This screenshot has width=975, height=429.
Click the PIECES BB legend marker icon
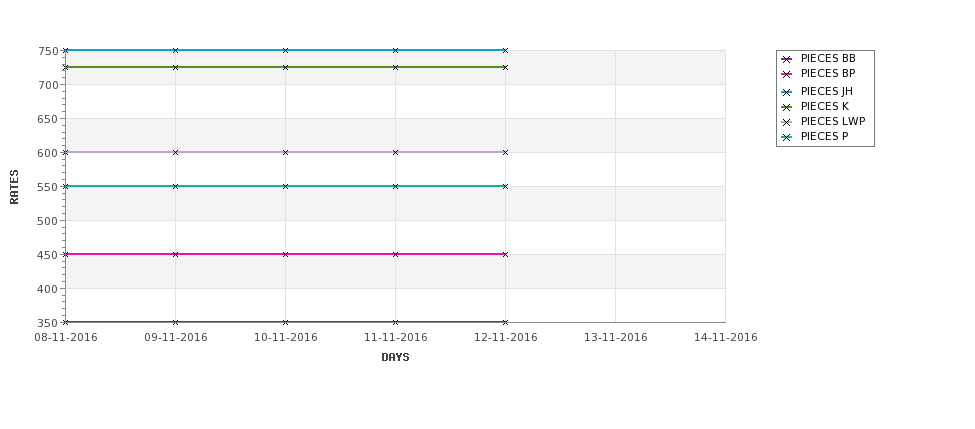pos(787,60)
